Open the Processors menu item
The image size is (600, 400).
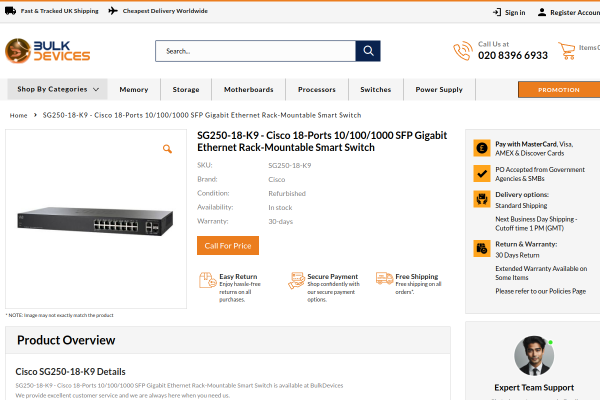point(317,90)
